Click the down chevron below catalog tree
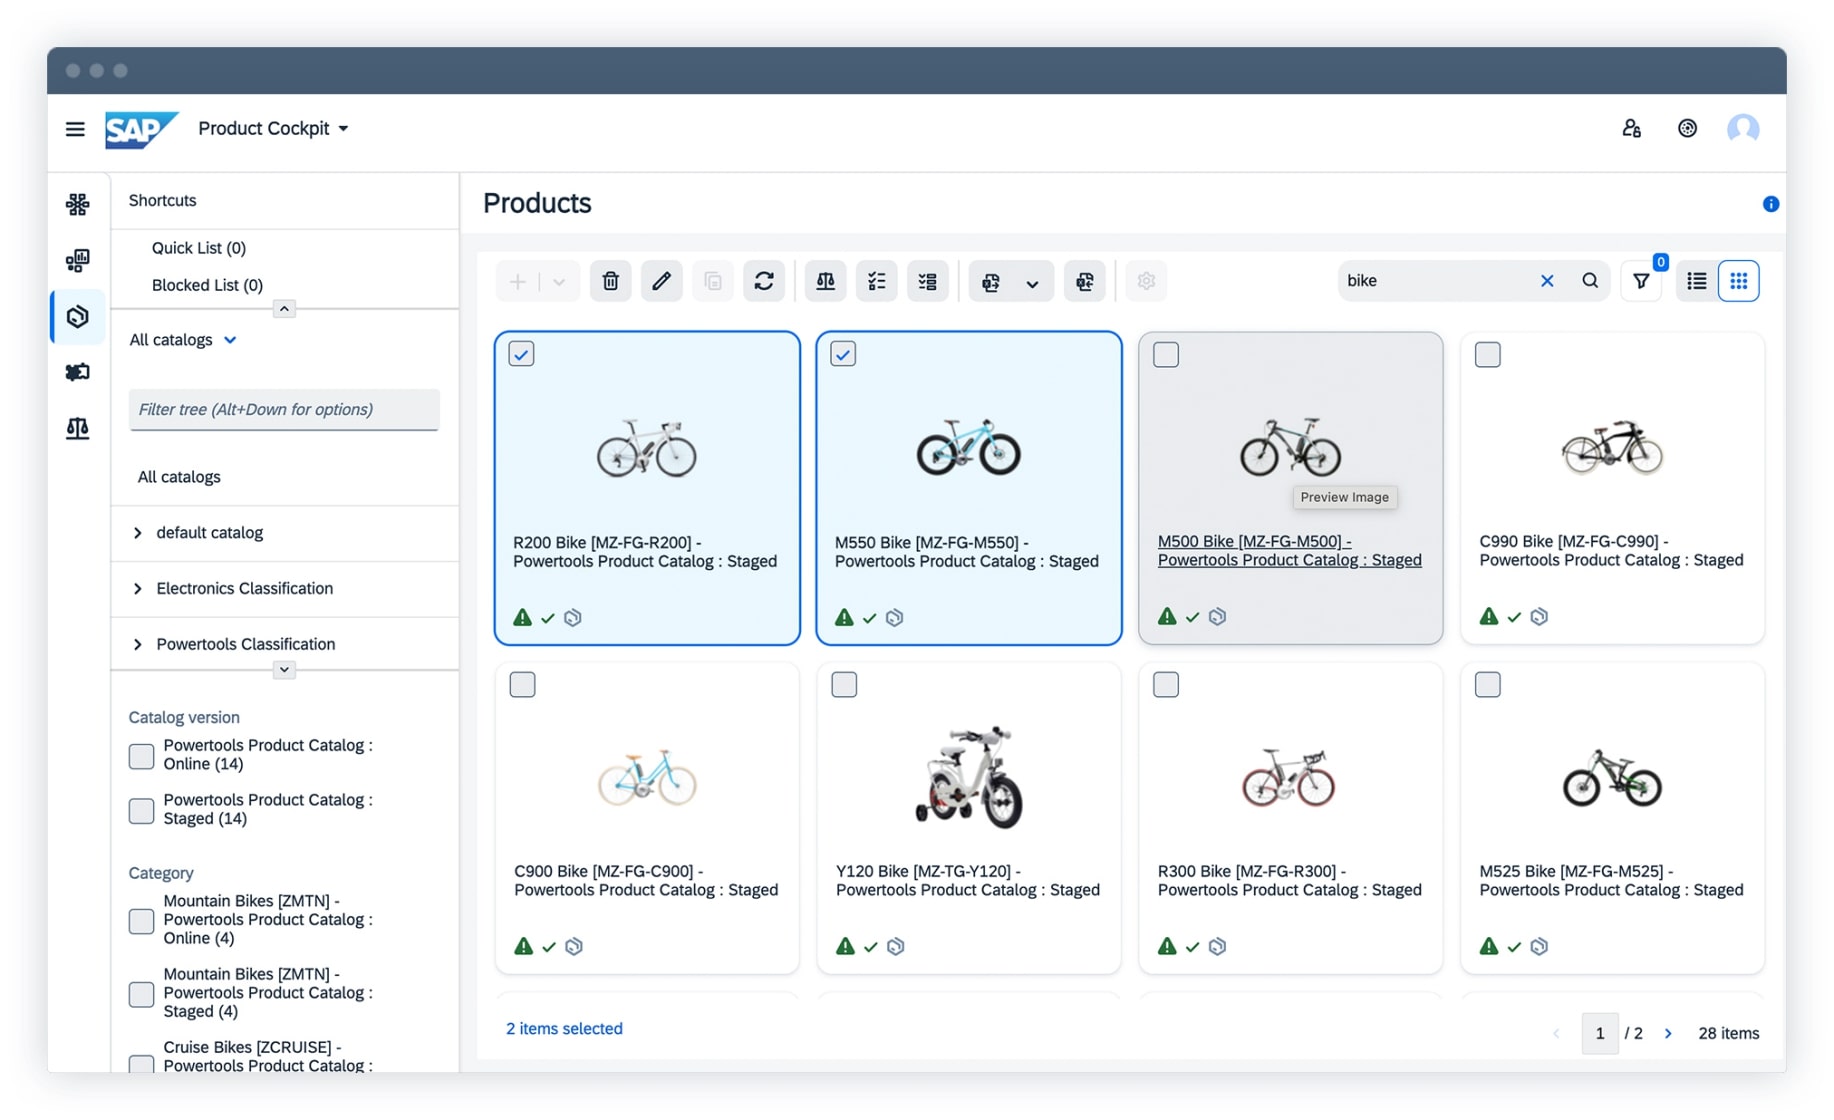Screen dimensions: 1834x1120 [284, 670]
